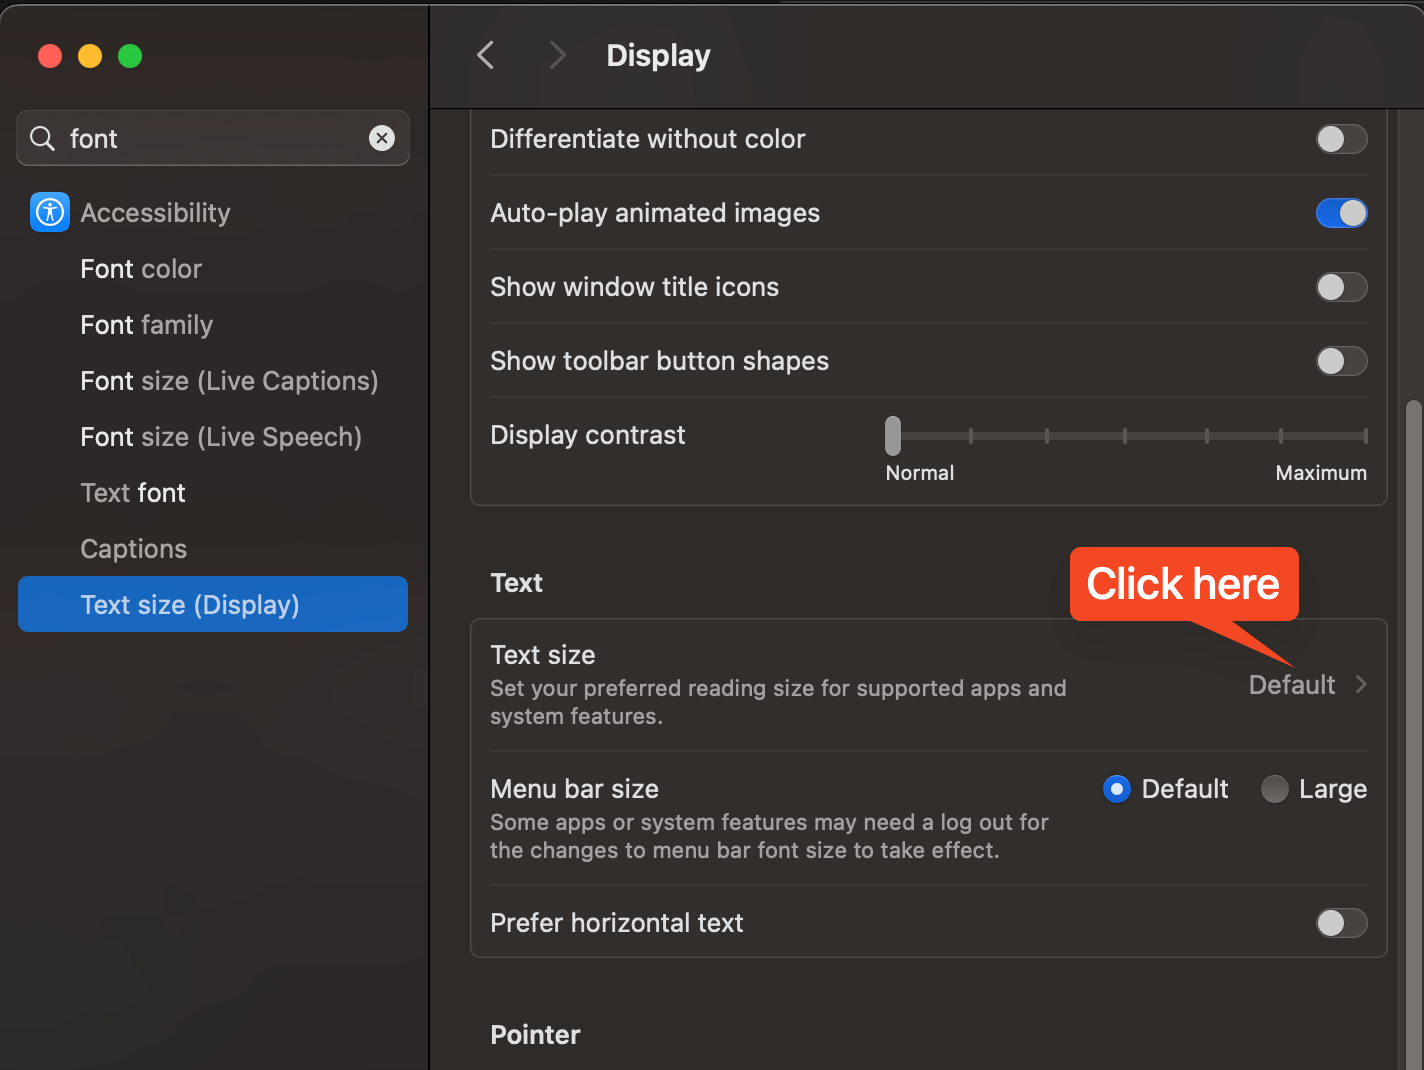Enable Show toolbar button shapes

pyautogui.click(x=1341, y=361)
